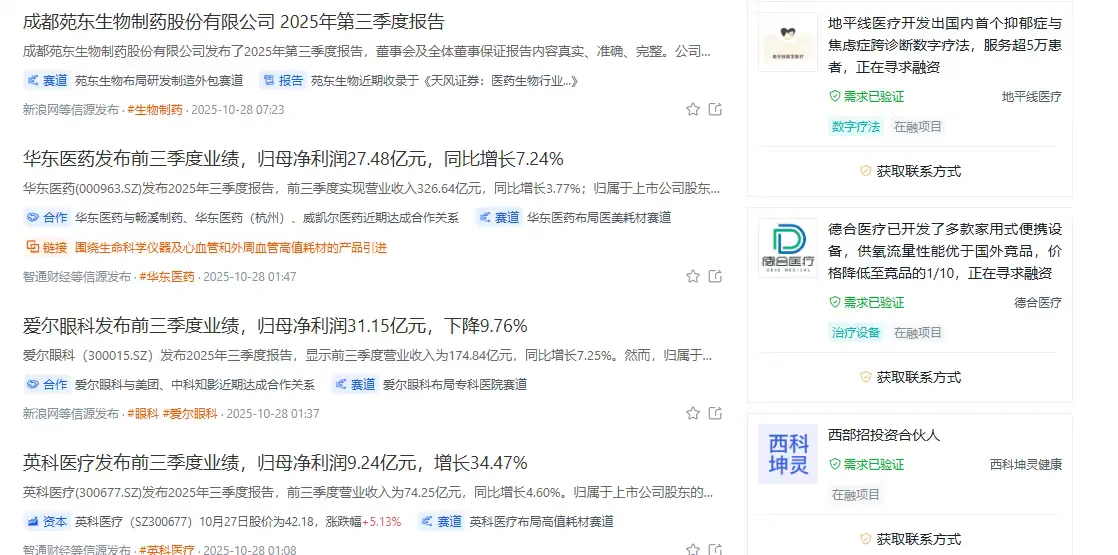
Task: Click 链接 tag under 华东医药 article
Action: pyautogui.click(x=46, y=248)
